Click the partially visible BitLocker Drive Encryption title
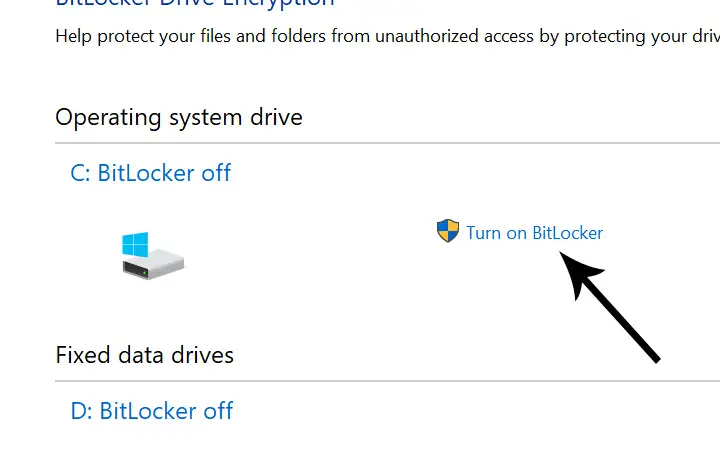The width and height of the screenshot is (720, 450). click(x=195, y=3)
